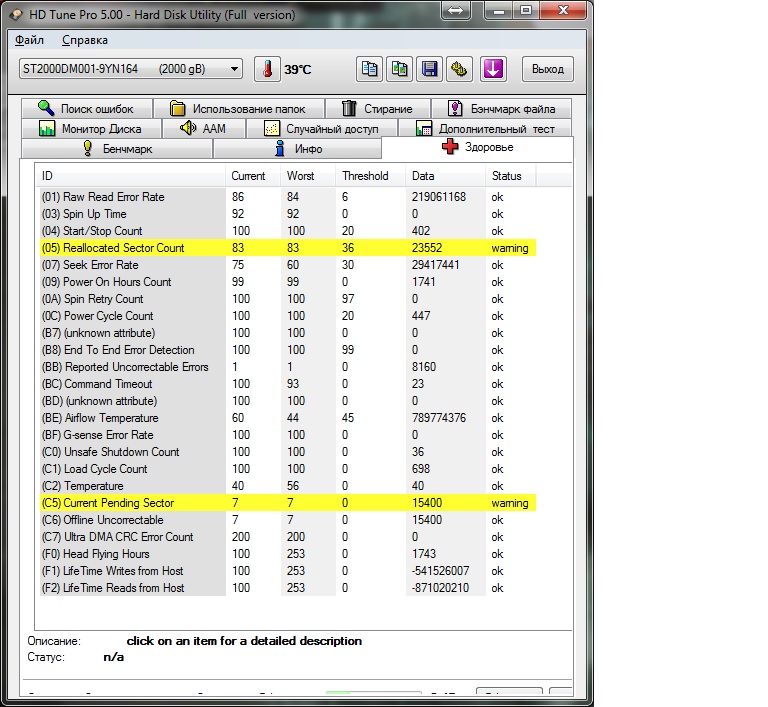768x707 pixels.
Task: Click the copy text to clipboard icon
Action: tap(370, 69)
